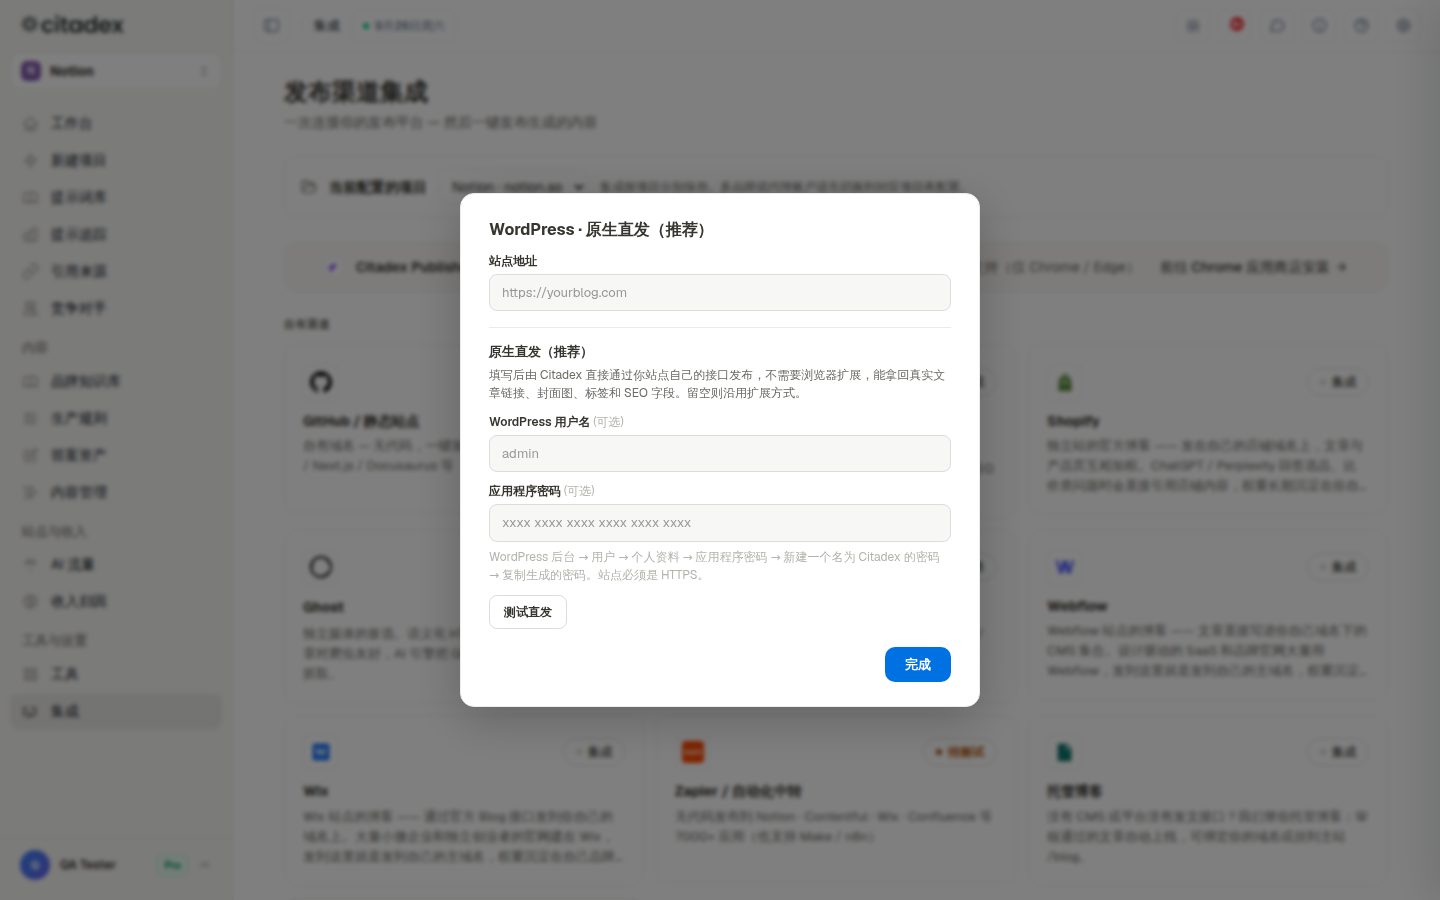The height and width of the screenshot is (900, 1440).
Task: Click the Citadex logo in the sidebar
Action: click(72, 24)
